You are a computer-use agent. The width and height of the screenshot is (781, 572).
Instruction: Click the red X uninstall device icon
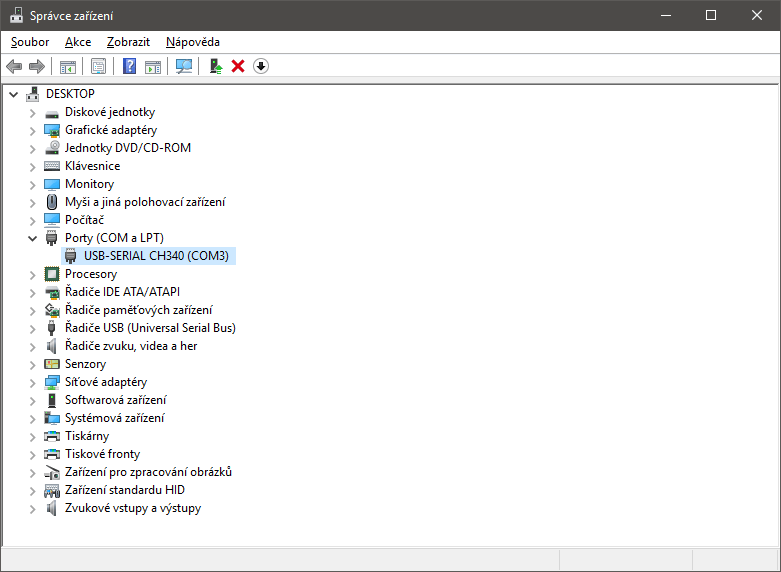(x=238, y=66)
